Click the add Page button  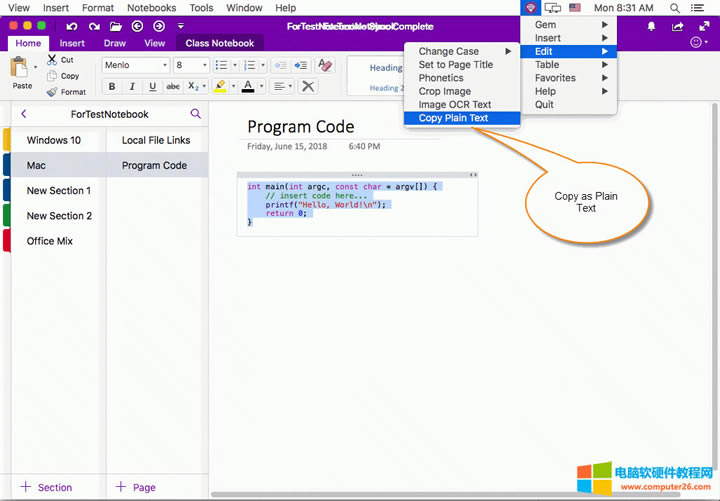136,487
